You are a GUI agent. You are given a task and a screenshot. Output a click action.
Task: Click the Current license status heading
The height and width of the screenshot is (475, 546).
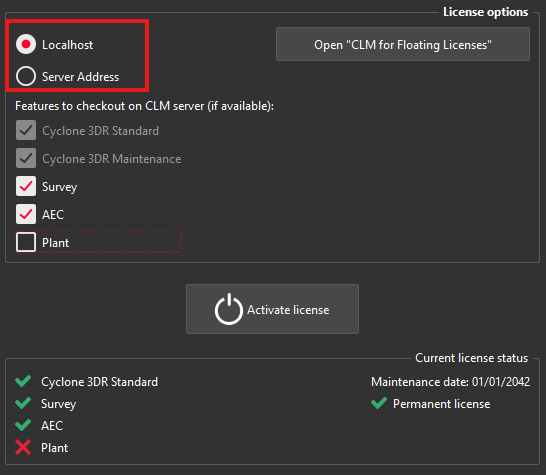pyautogui.click(x=471, y=358)
